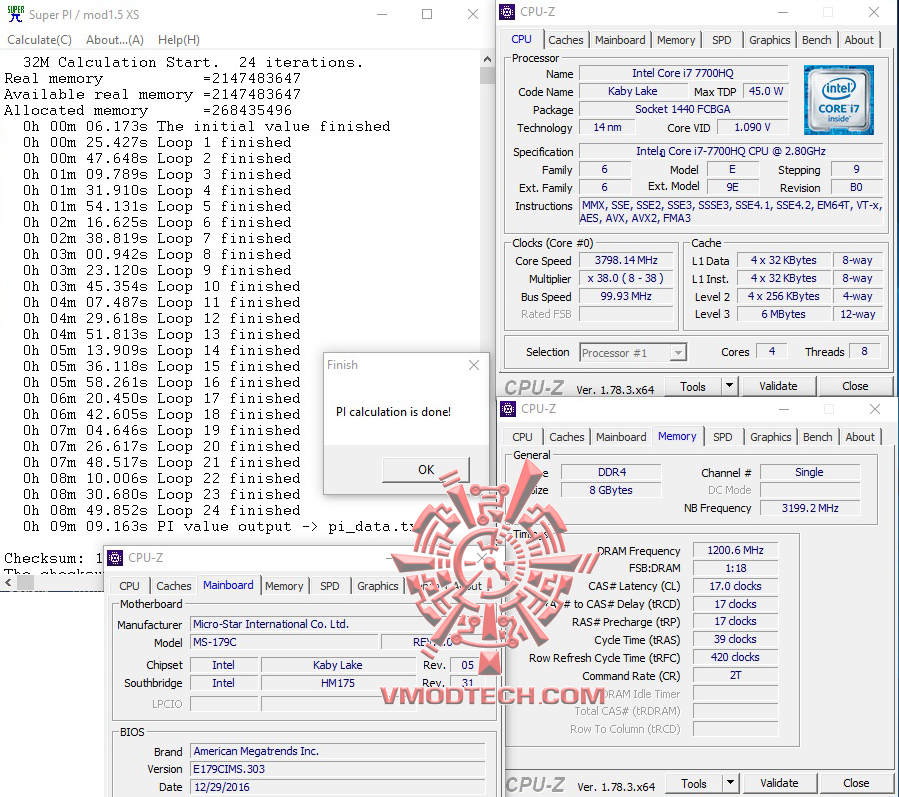Open the Help(H) menu in Super PI
This screenshot has width=899, height=797.
pyautogui.click(x=178, y=40)
